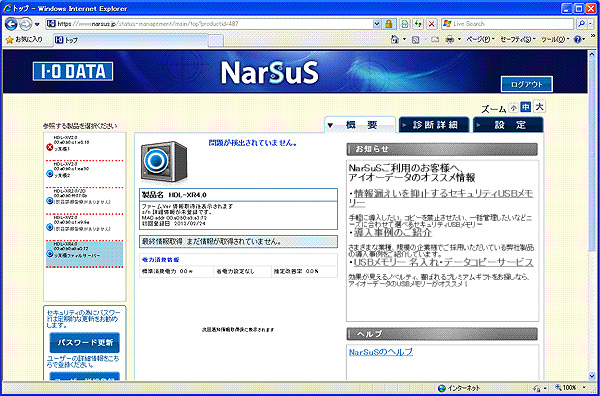Click the パスワード更新 button
This screenshot has width=600, height=396.
[x=85, y=343]
